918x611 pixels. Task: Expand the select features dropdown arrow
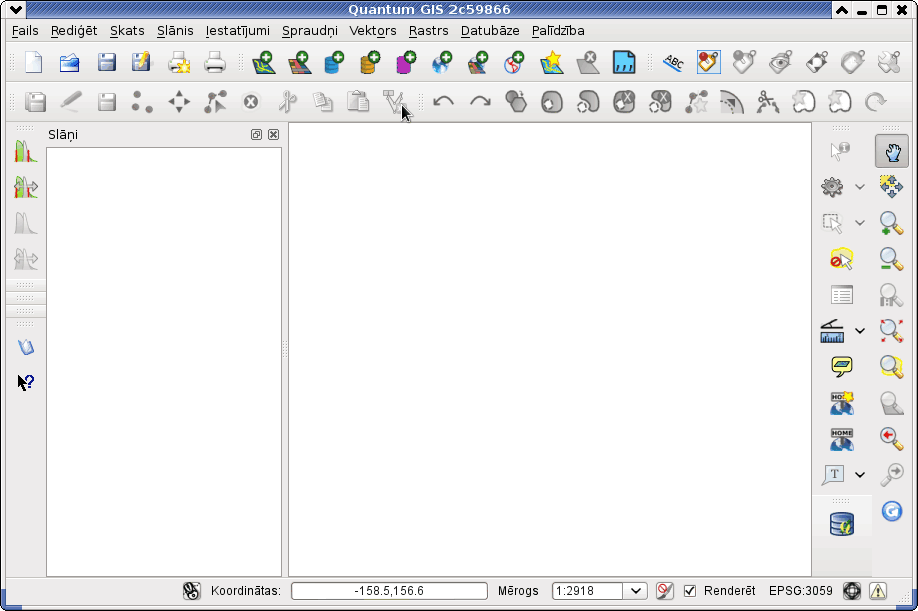(859, 223)
